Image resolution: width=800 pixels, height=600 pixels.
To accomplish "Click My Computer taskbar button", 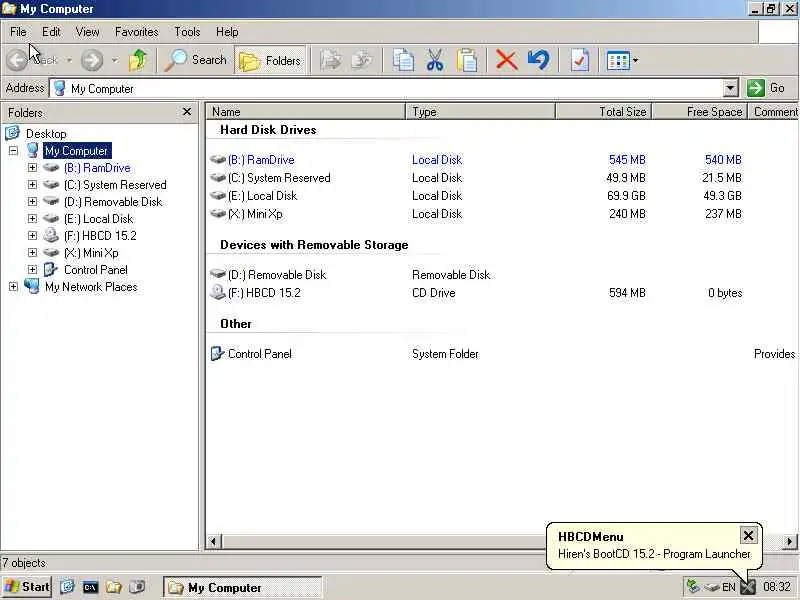I will (242, 587).
